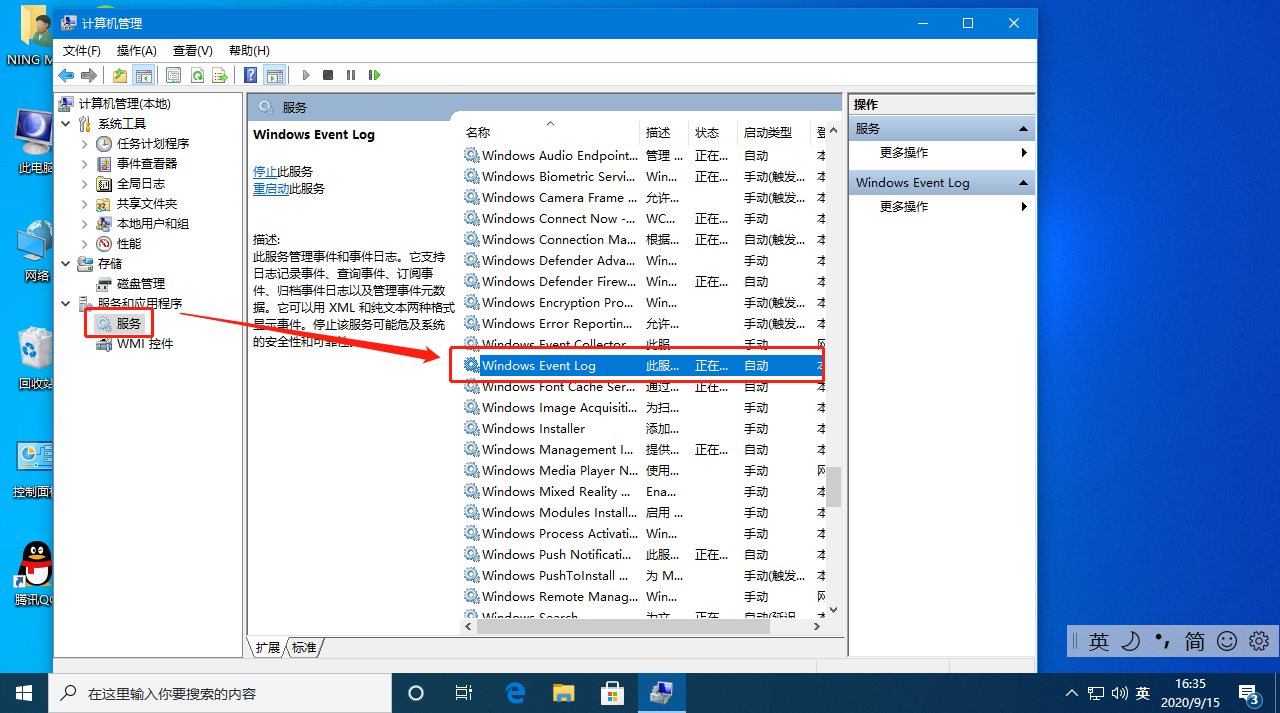Collapse the 服务和应用程序 tree node
The image size is (1280, 713).
tap(67, 304)
